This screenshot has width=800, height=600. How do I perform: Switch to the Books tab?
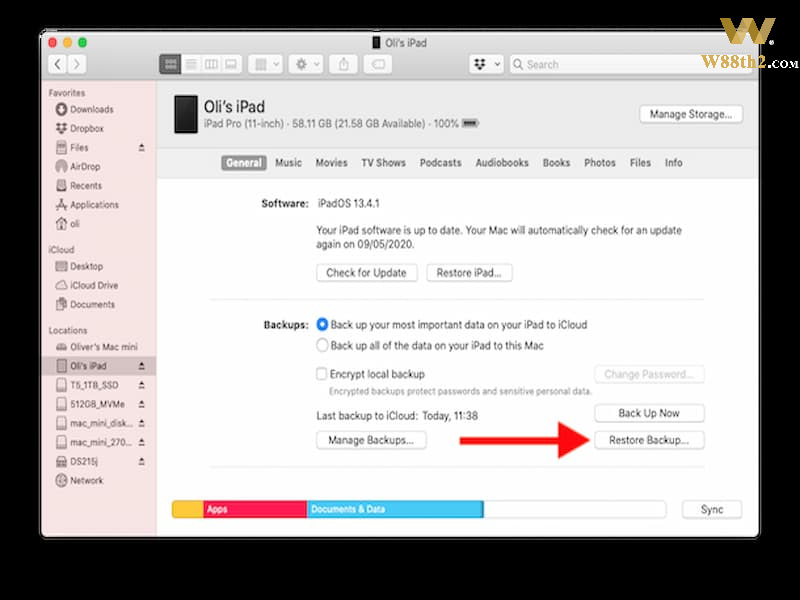click(556, 163)
